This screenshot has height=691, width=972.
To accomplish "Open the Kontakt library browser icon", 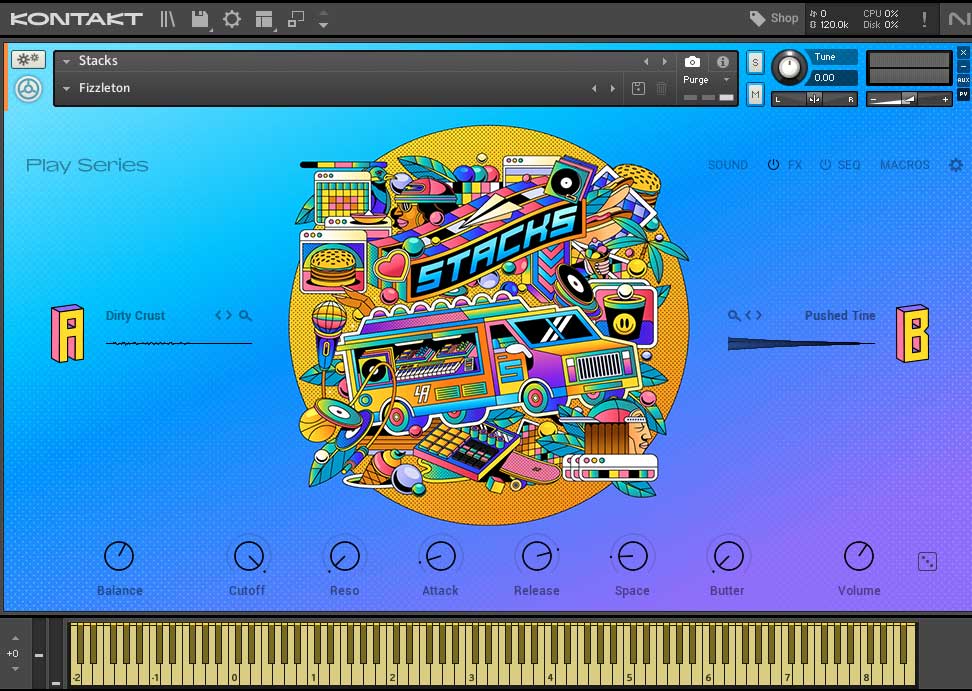I will pos(168,19).
